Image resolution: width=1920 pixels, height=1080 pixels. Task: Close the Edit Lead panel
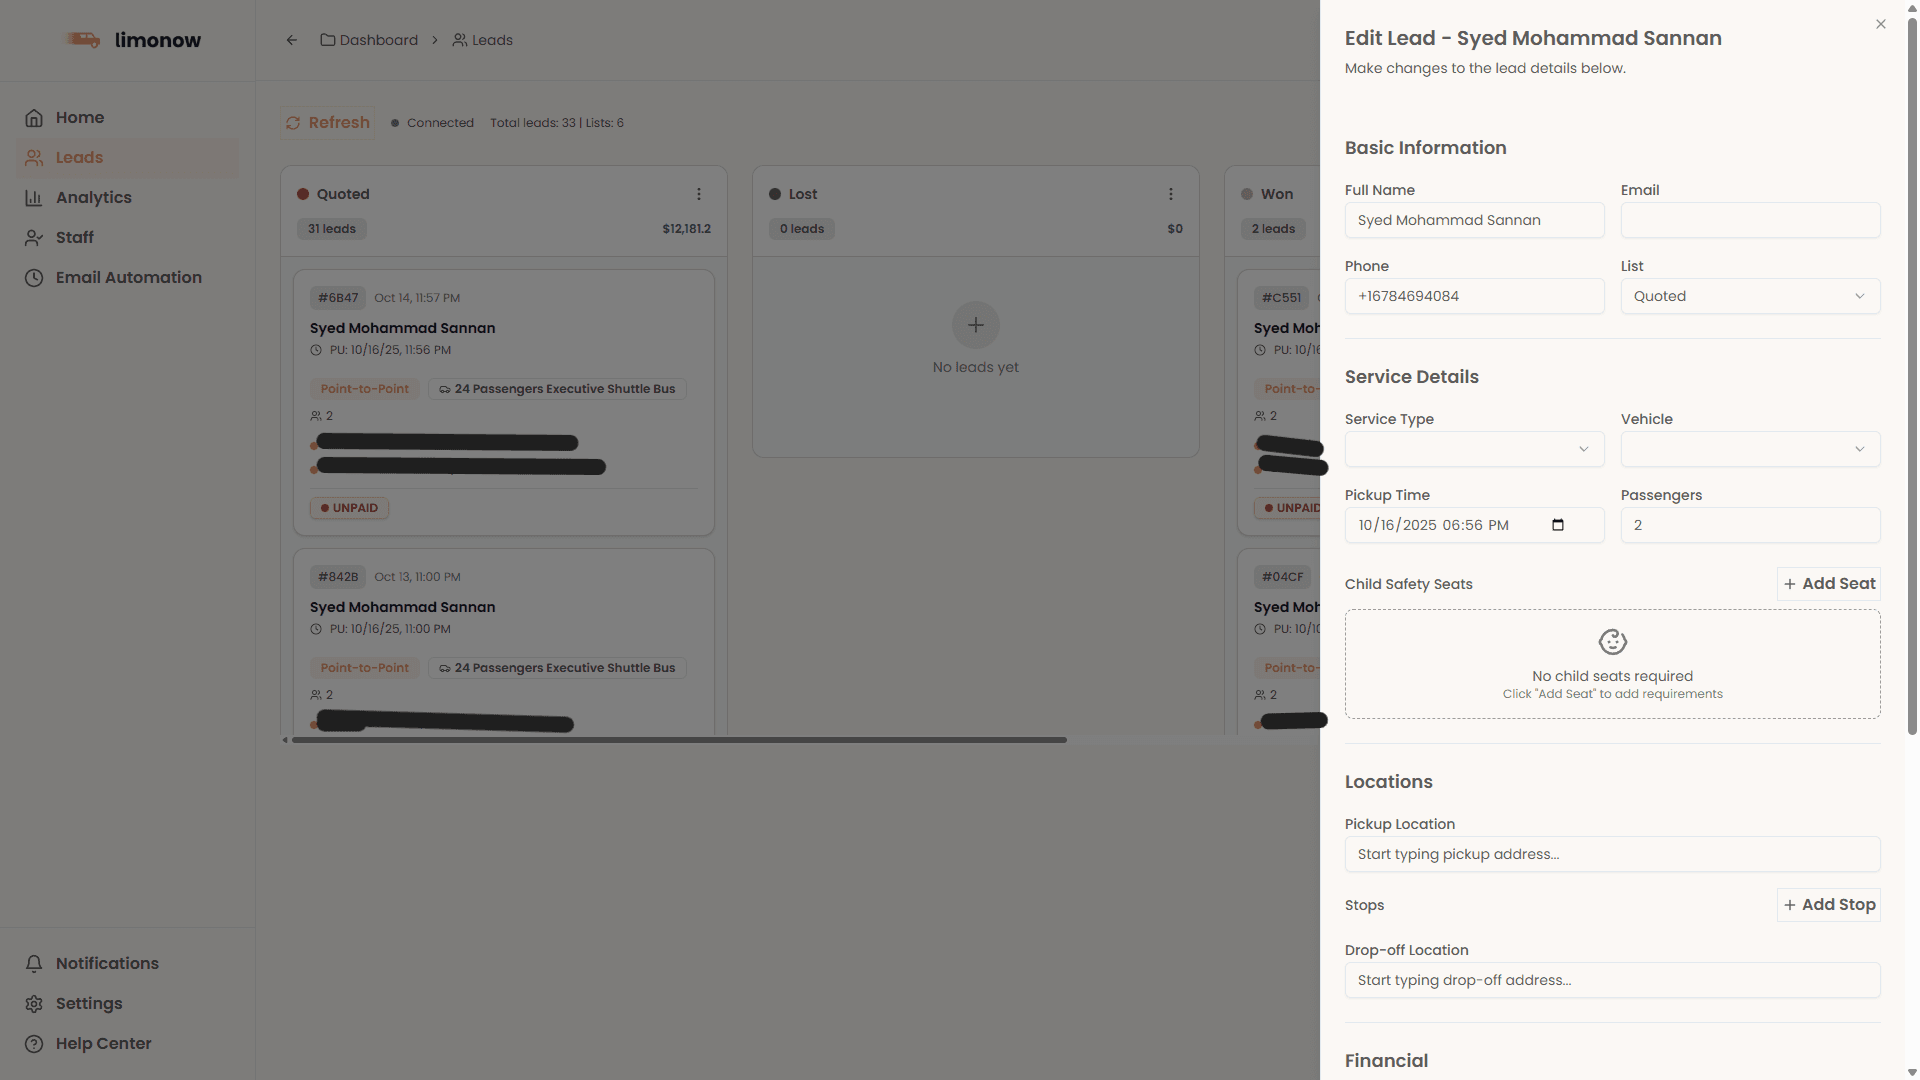pos(1881,24)
